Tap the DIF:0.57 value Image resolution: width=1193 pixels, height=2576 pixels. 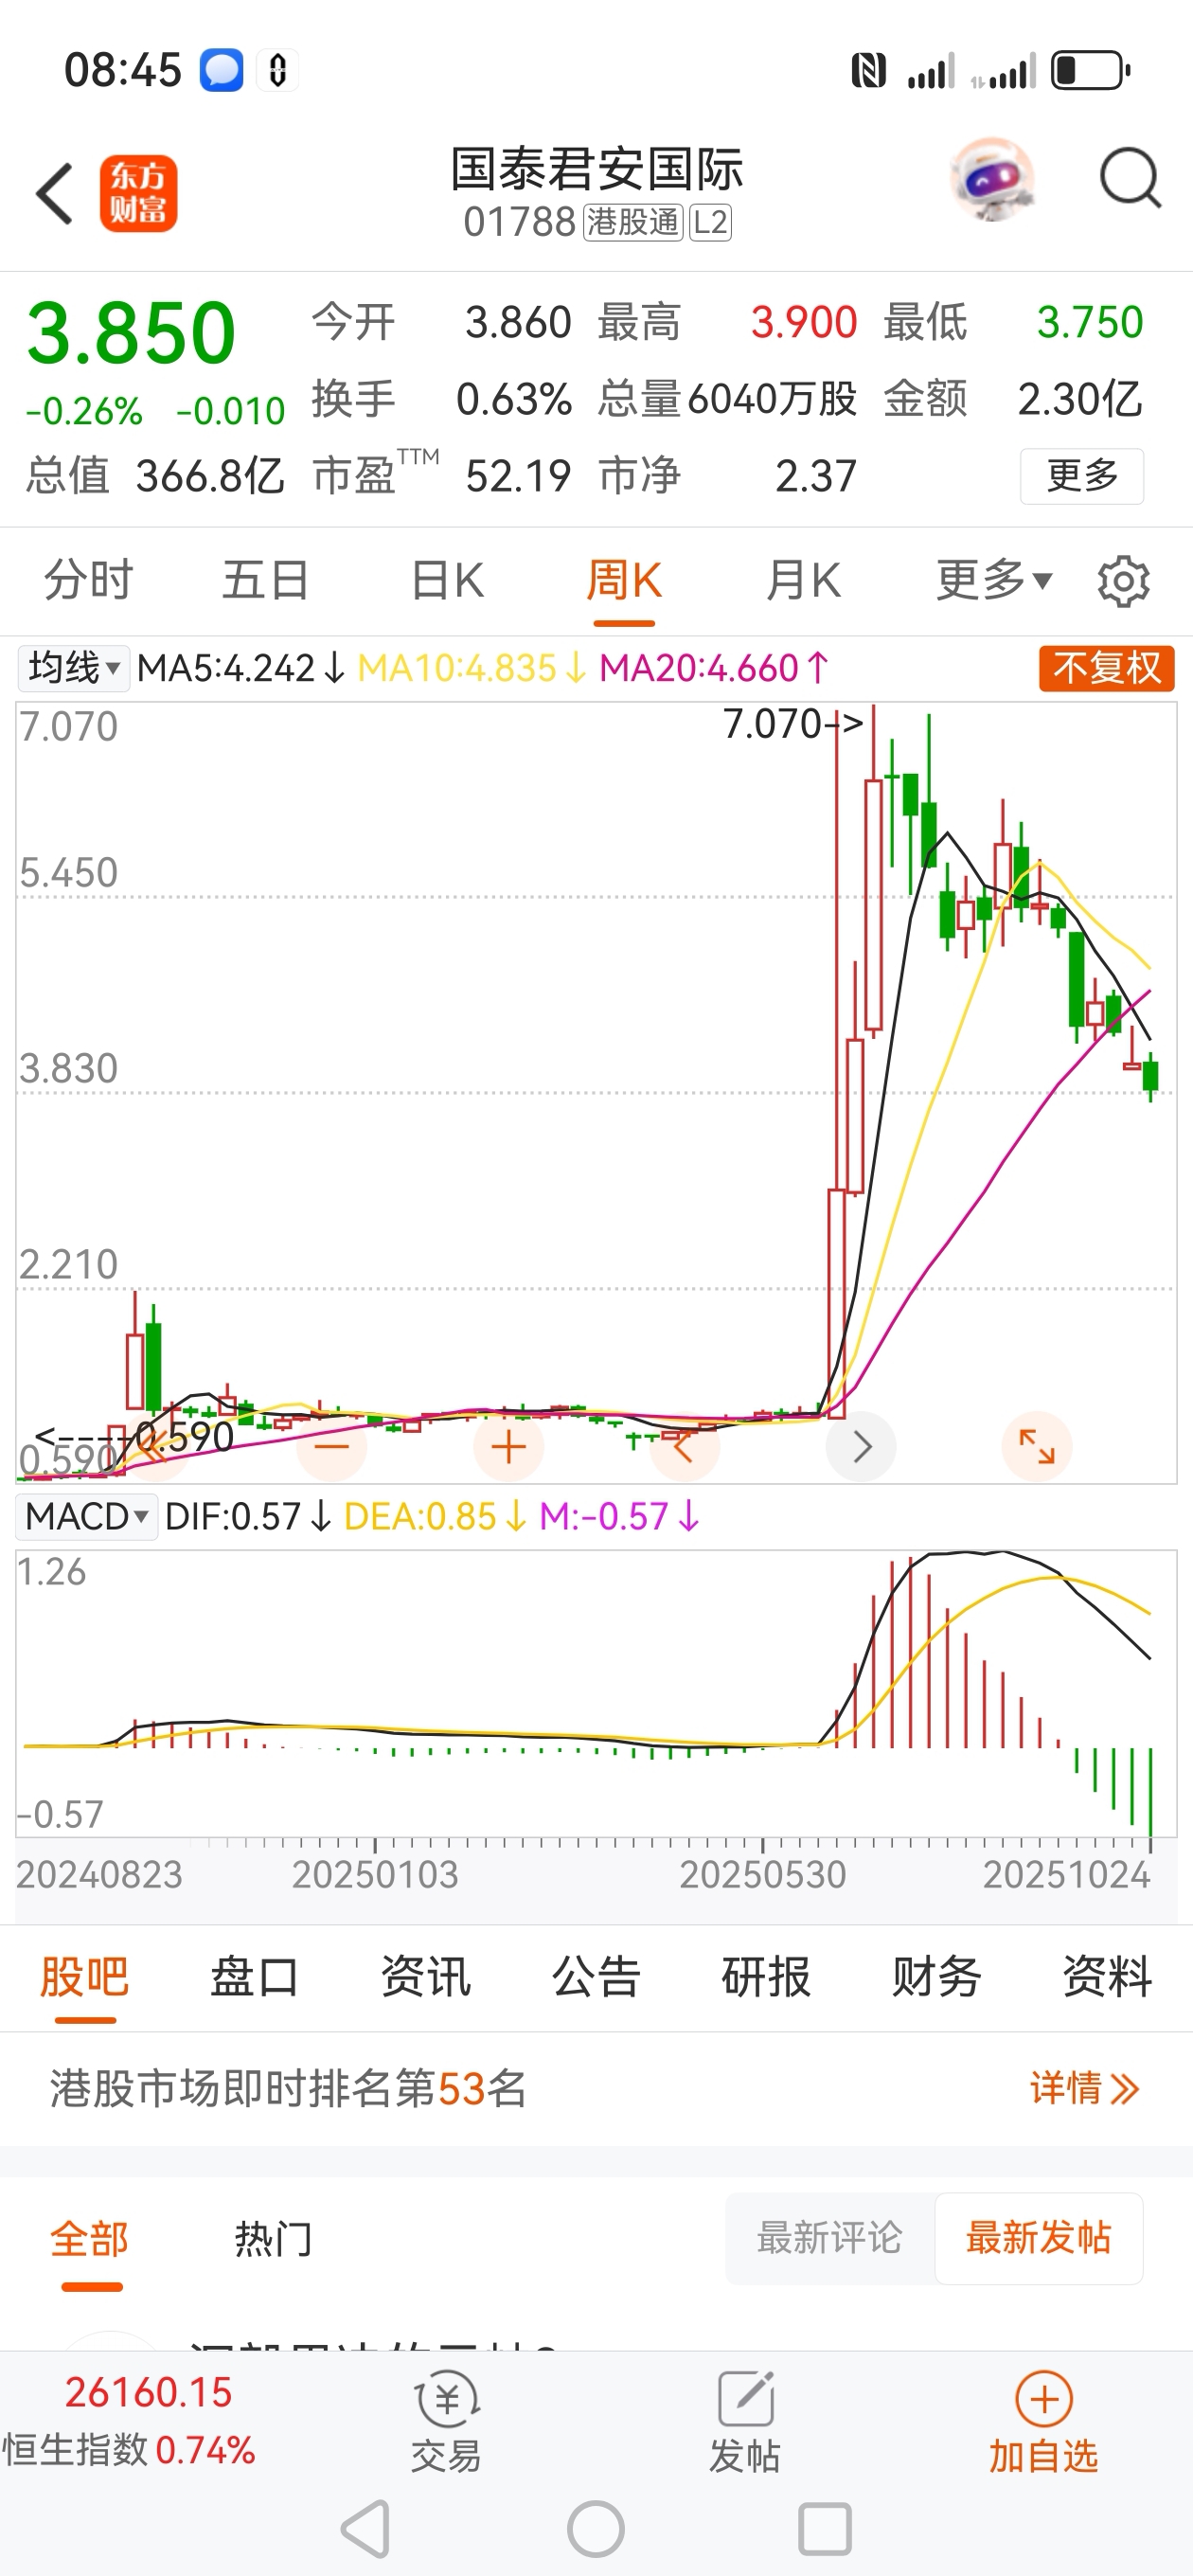pos(248,1517)
